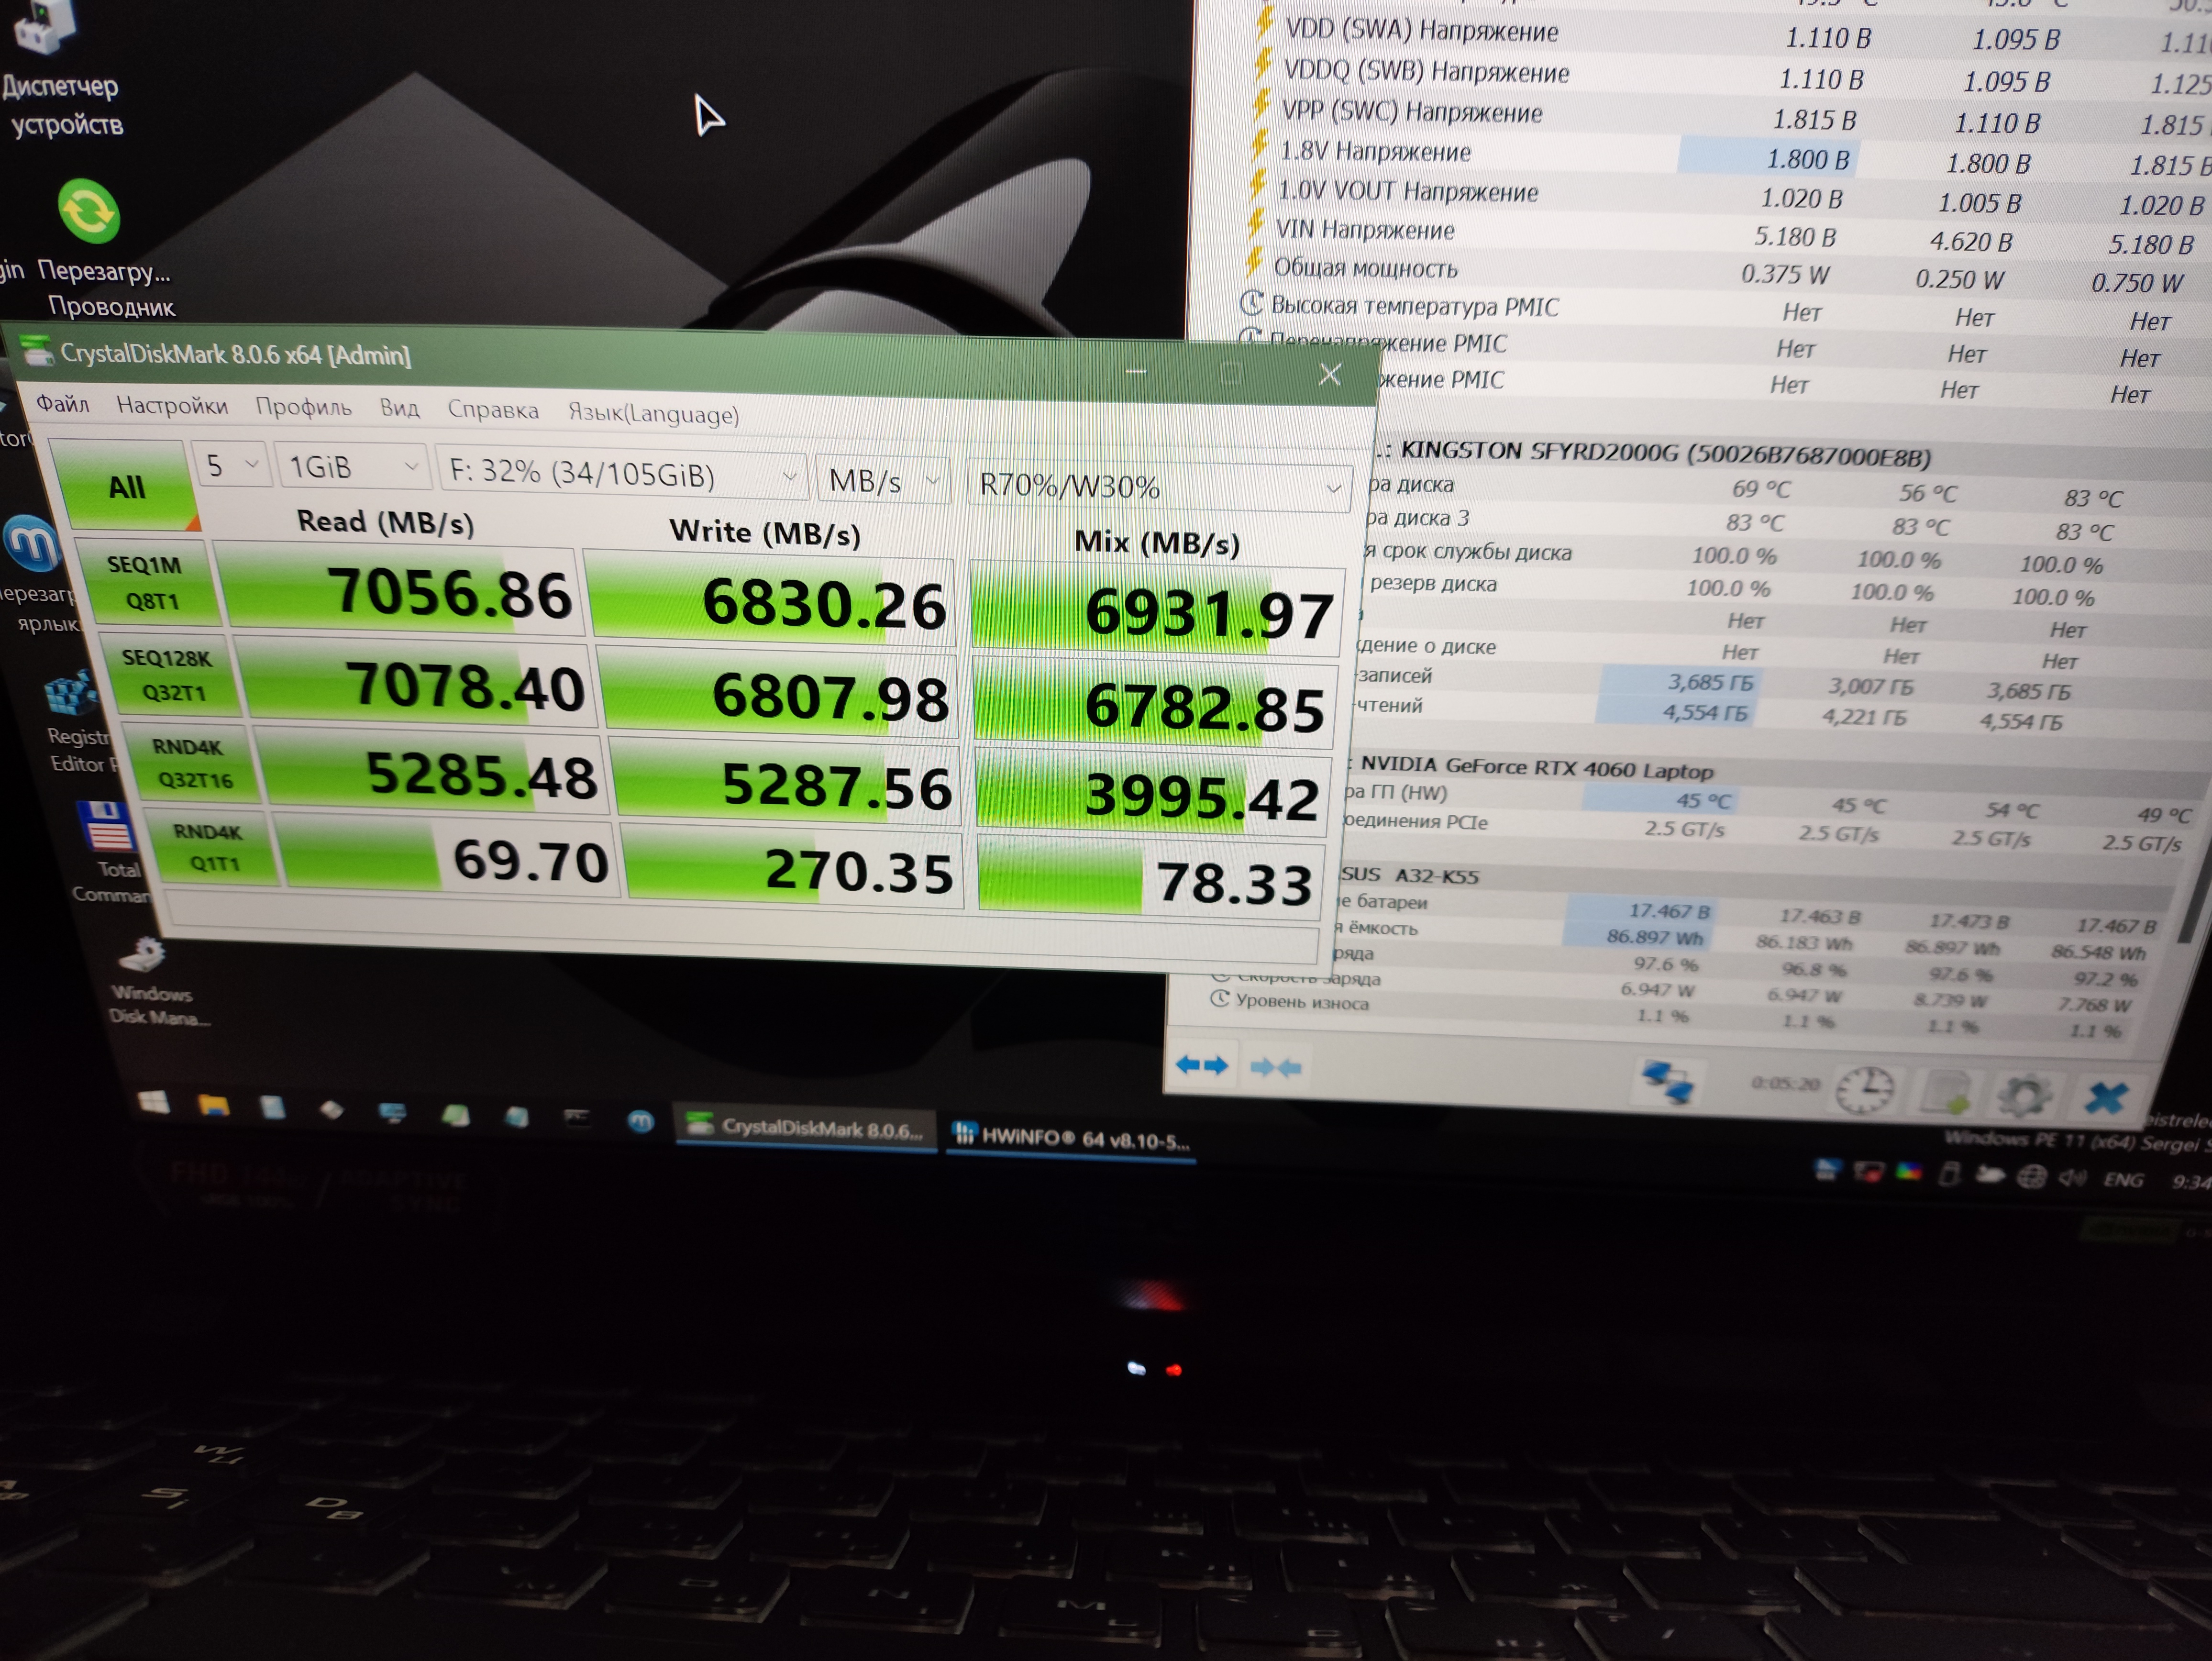Open the Профиль menu
The height and width of the screenshot is (1661, 2212).
coord(303,407)
